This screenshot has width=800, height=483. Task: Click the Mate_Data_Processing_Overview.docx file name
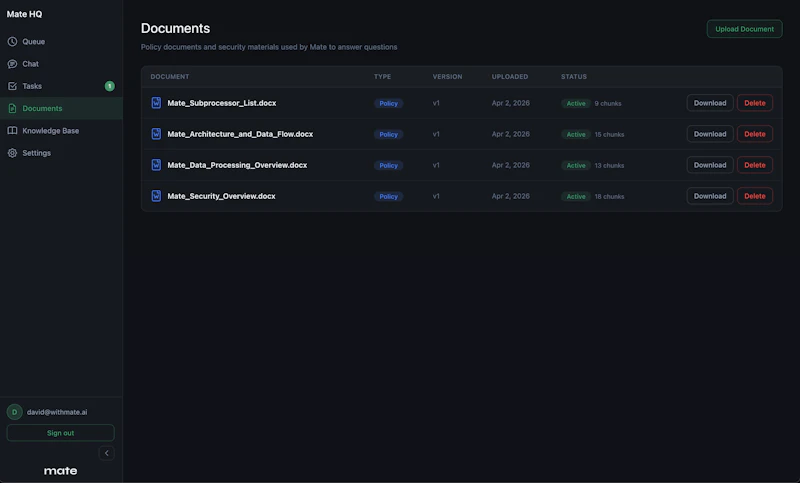[x=237, y=165]
